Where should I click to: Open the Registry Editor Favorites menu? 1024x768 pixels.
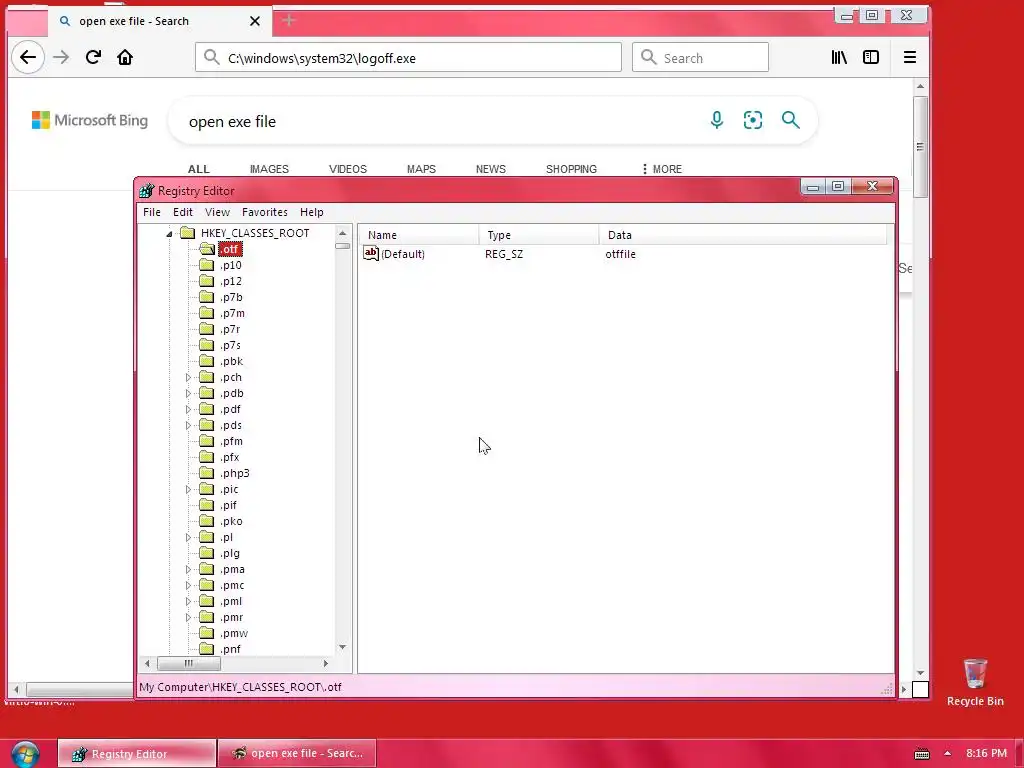click(264, 212)
